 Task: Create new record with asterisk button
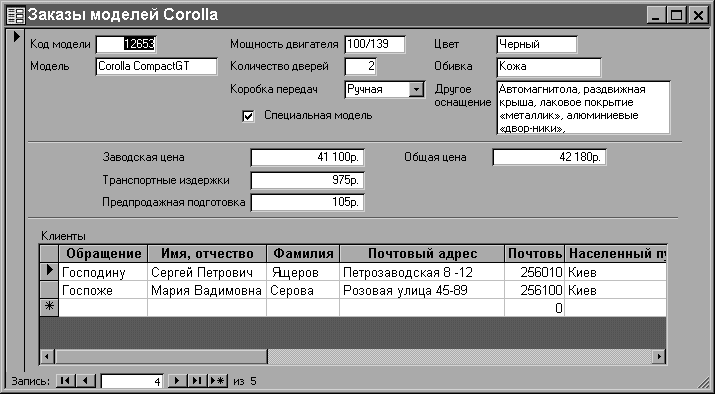tap(218, 380)
